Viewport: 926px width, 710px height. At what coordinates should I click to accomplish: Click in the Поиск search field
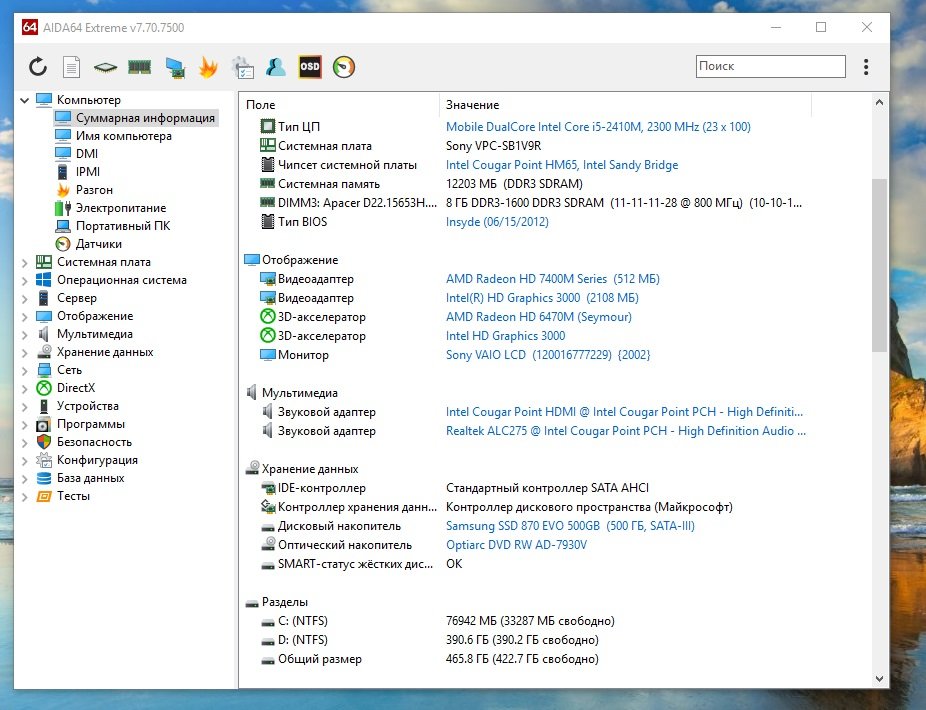pyautogui.click(x=770, y=66)
